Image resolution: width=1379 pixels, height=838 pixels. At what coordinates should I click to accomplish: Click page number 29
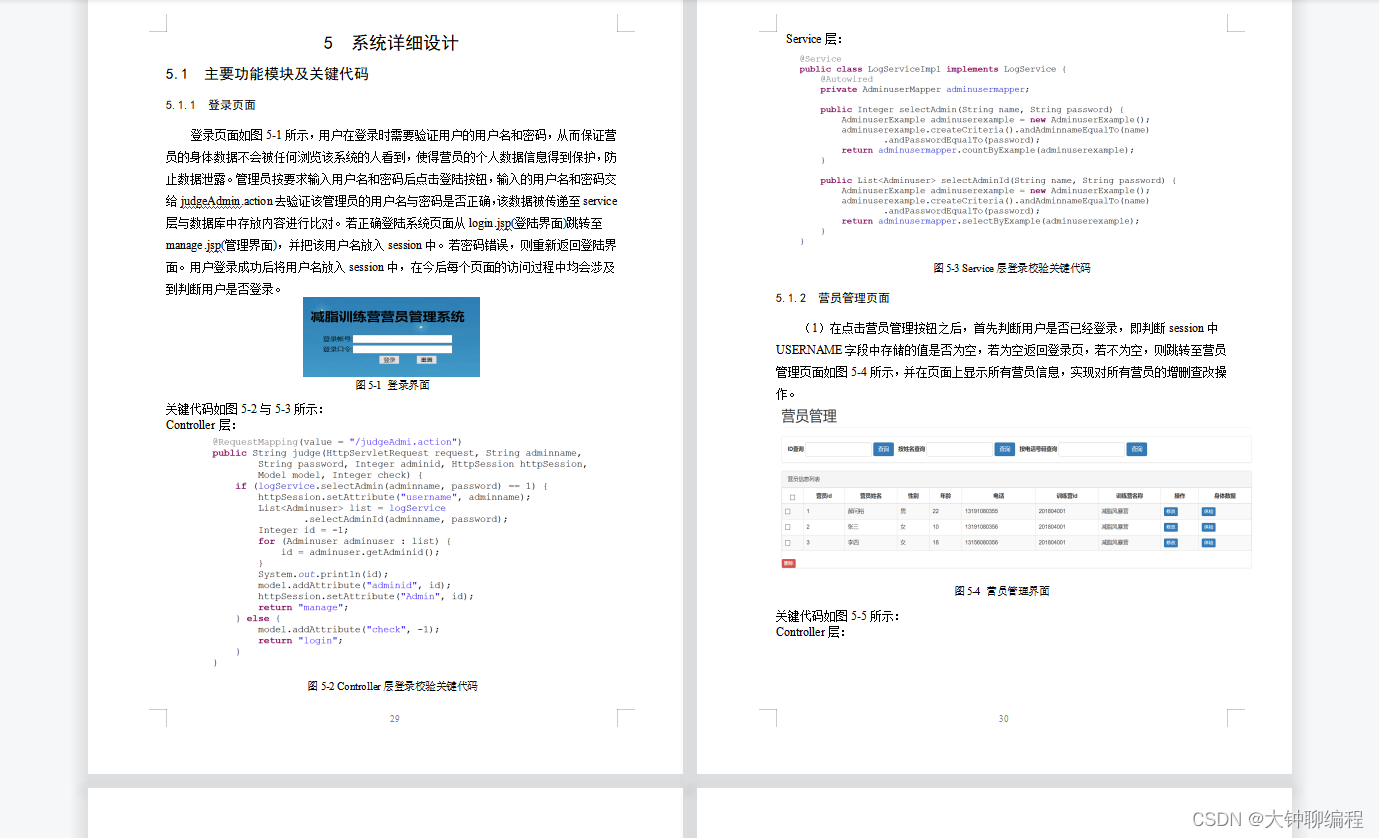(x=395, y=719)
